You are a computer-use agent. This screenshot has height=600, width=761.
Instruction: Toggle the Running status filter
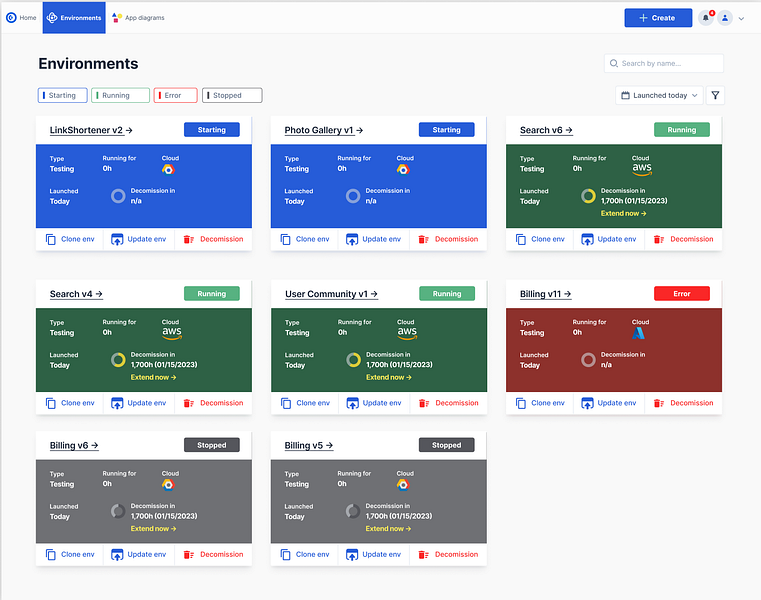coord(120,95)
